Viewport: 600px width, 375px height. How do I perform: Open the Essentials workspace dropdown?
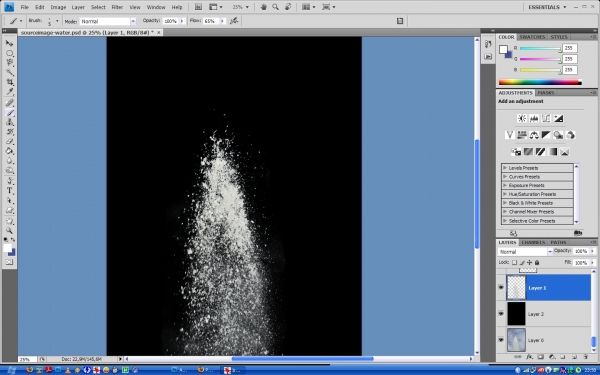point(547,7)
